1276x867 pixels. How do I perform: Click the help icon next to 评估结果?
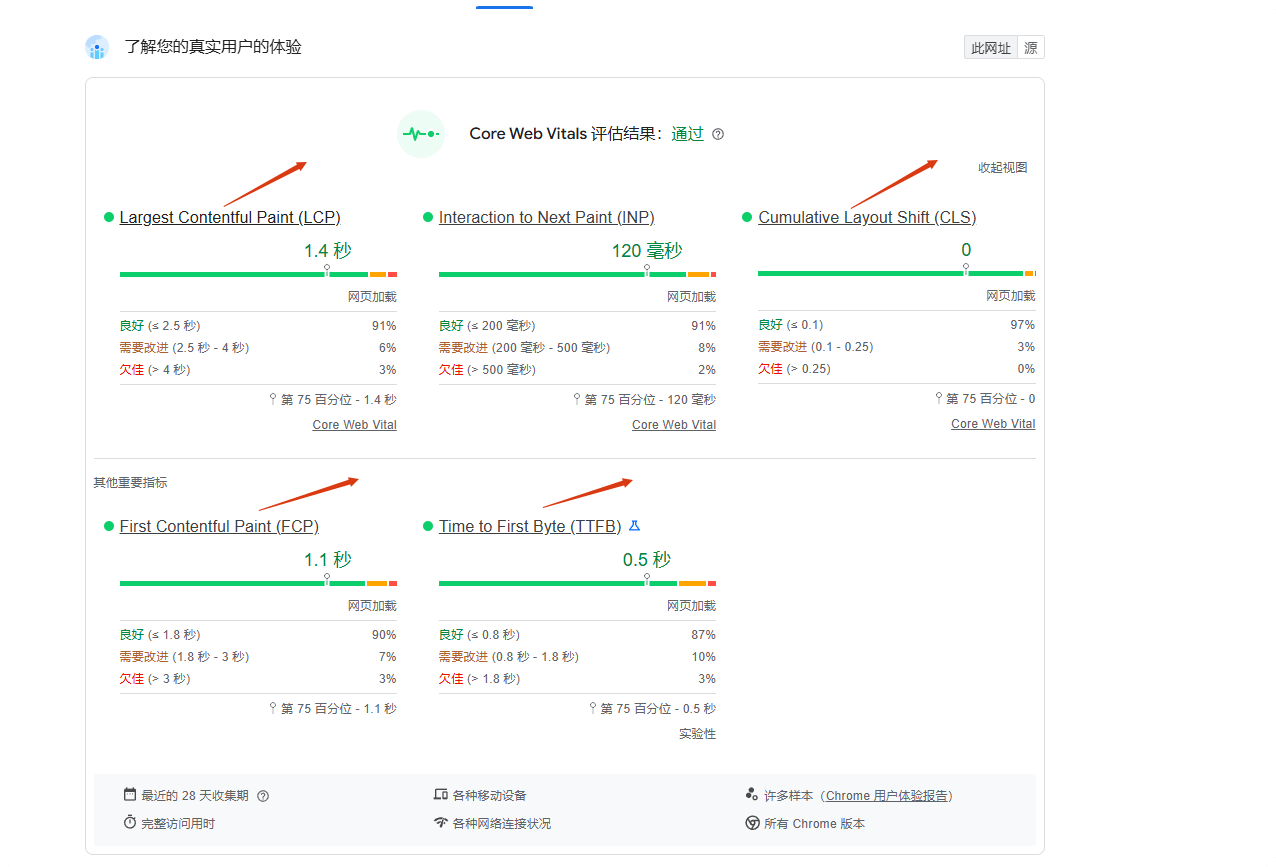(718, 133)
